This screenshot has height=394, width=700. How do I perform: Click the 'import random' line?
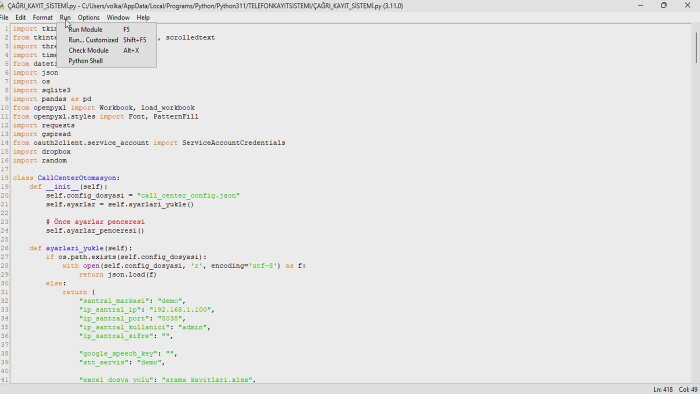[40, 161]
